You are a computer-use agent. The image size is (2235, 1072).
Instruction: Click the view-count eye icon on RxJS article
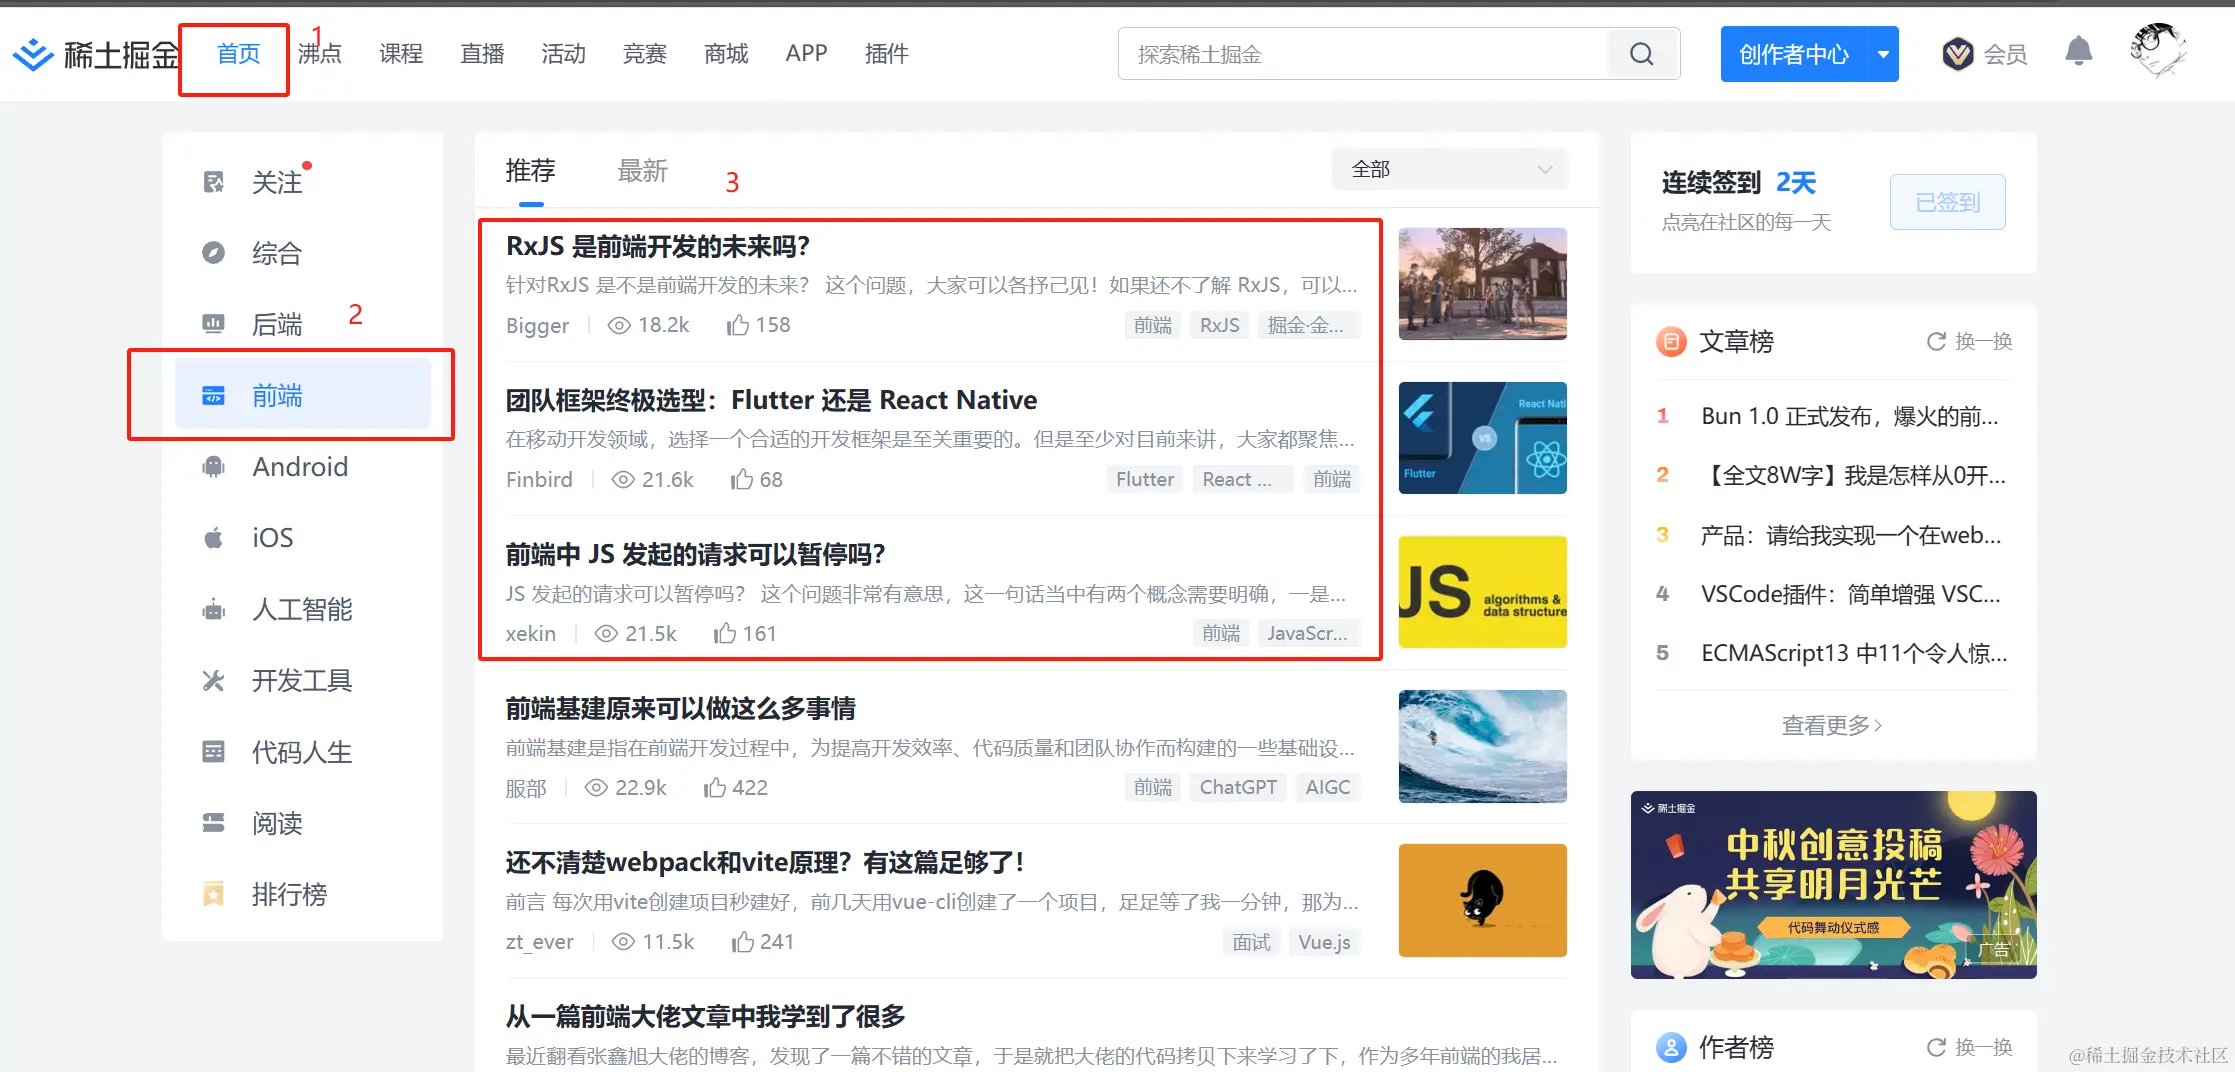tap(620, 325)
